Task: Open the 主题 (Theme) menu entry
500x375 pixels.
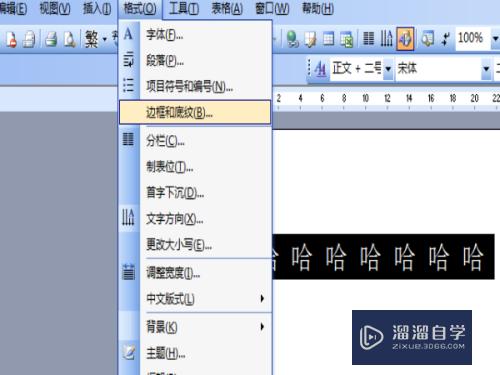Action: click(196, 353)
